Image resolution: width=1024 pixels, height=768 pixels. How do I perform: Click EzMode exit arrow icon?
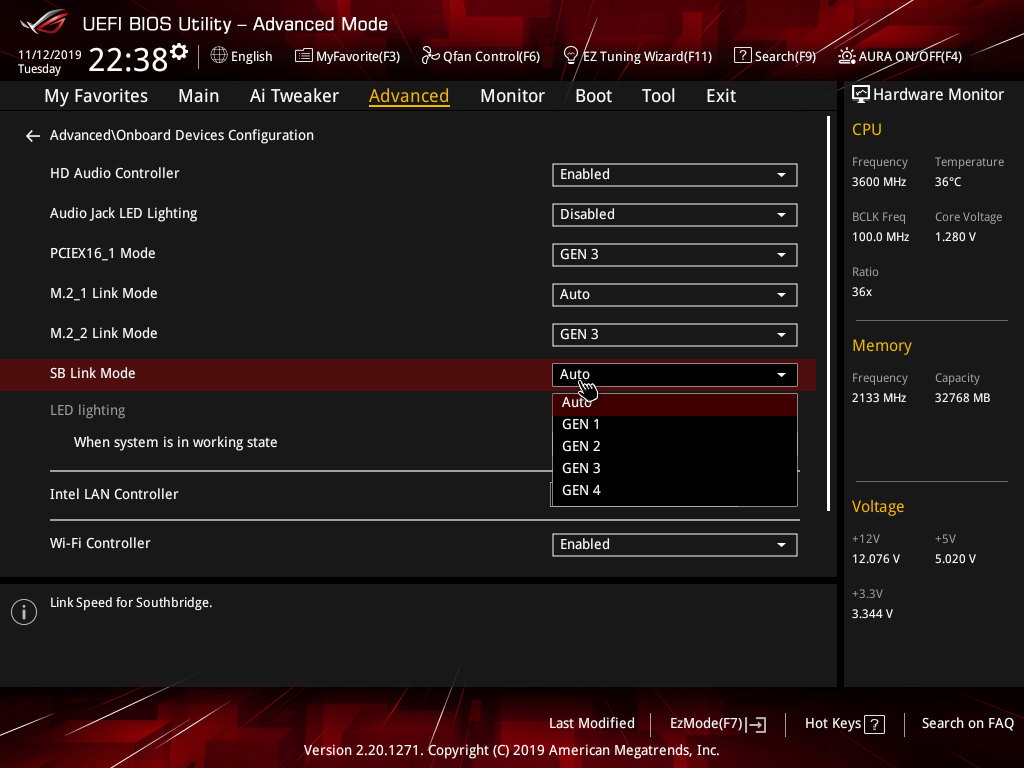(756, 724)
